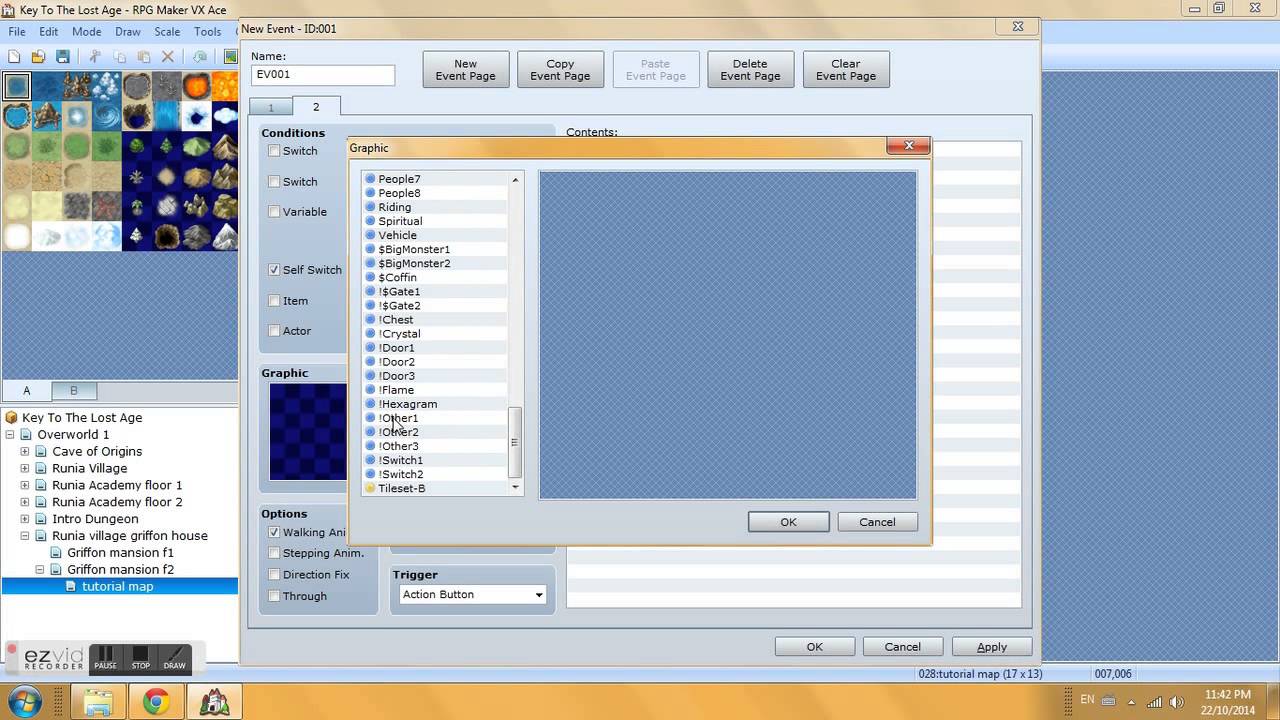This screenshot has width=1280, height=720.
Task: Enable the Through option checkbox
Action: pyautogui.click(x=274, y=596)
